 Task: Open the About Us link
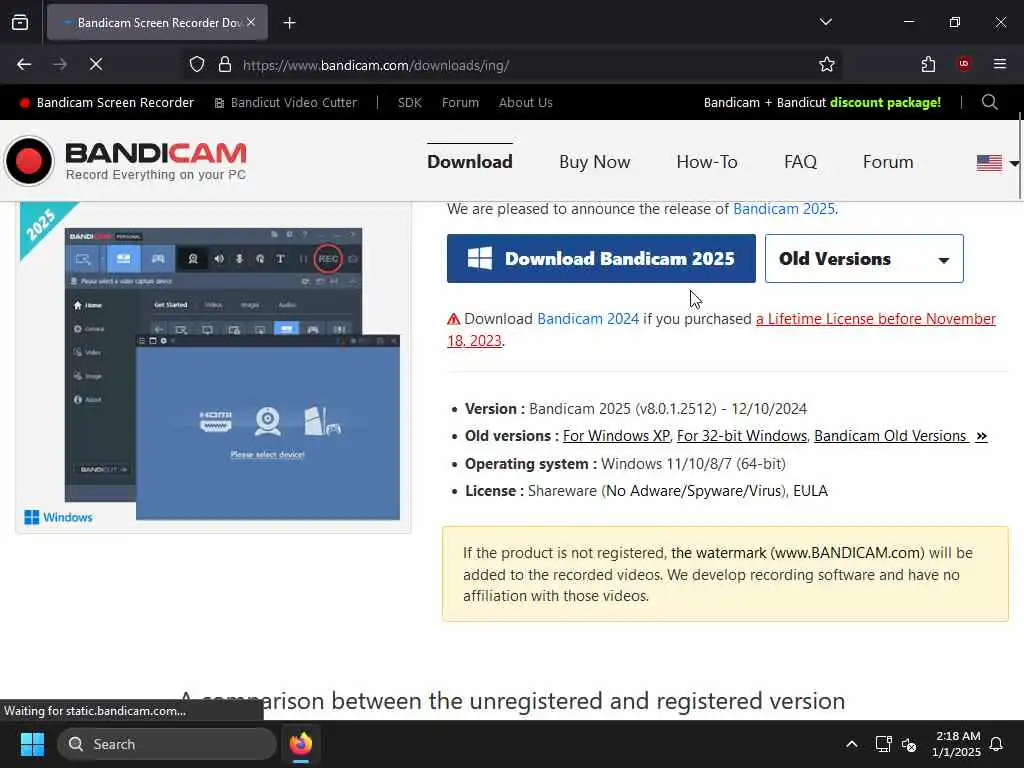[x=526, y=103]
